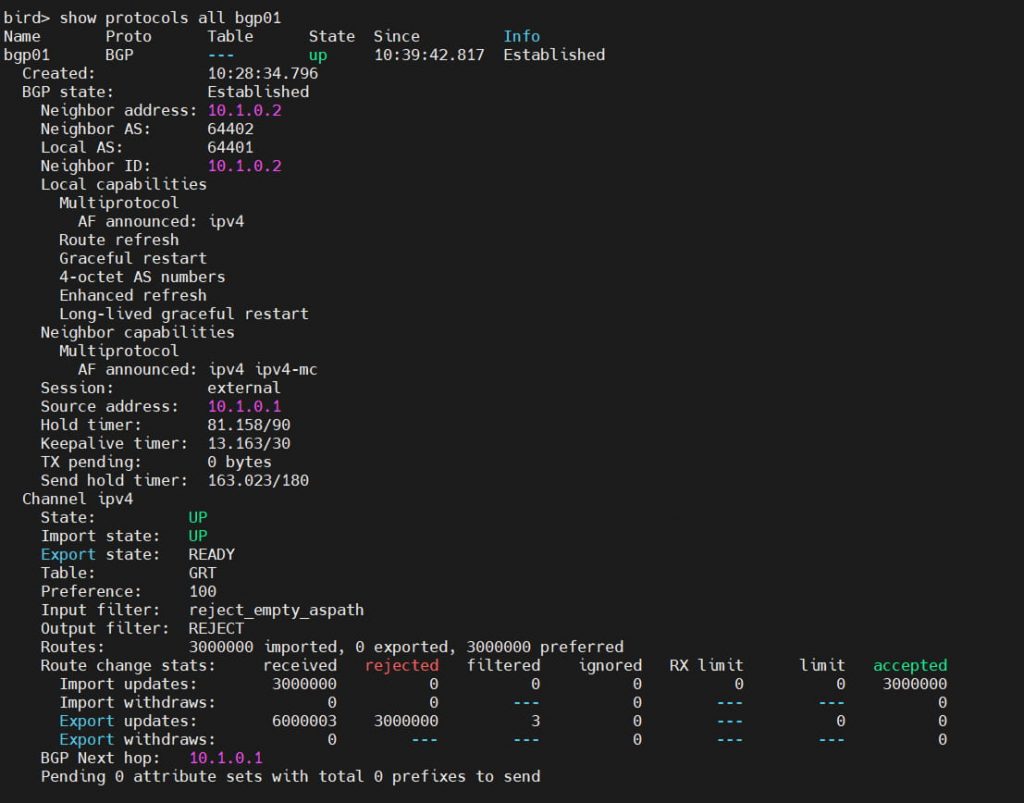Click the 'Established' Info value in table row
Screen dimensions: 1024x803
pyautogui.click(x=554, y=55)
